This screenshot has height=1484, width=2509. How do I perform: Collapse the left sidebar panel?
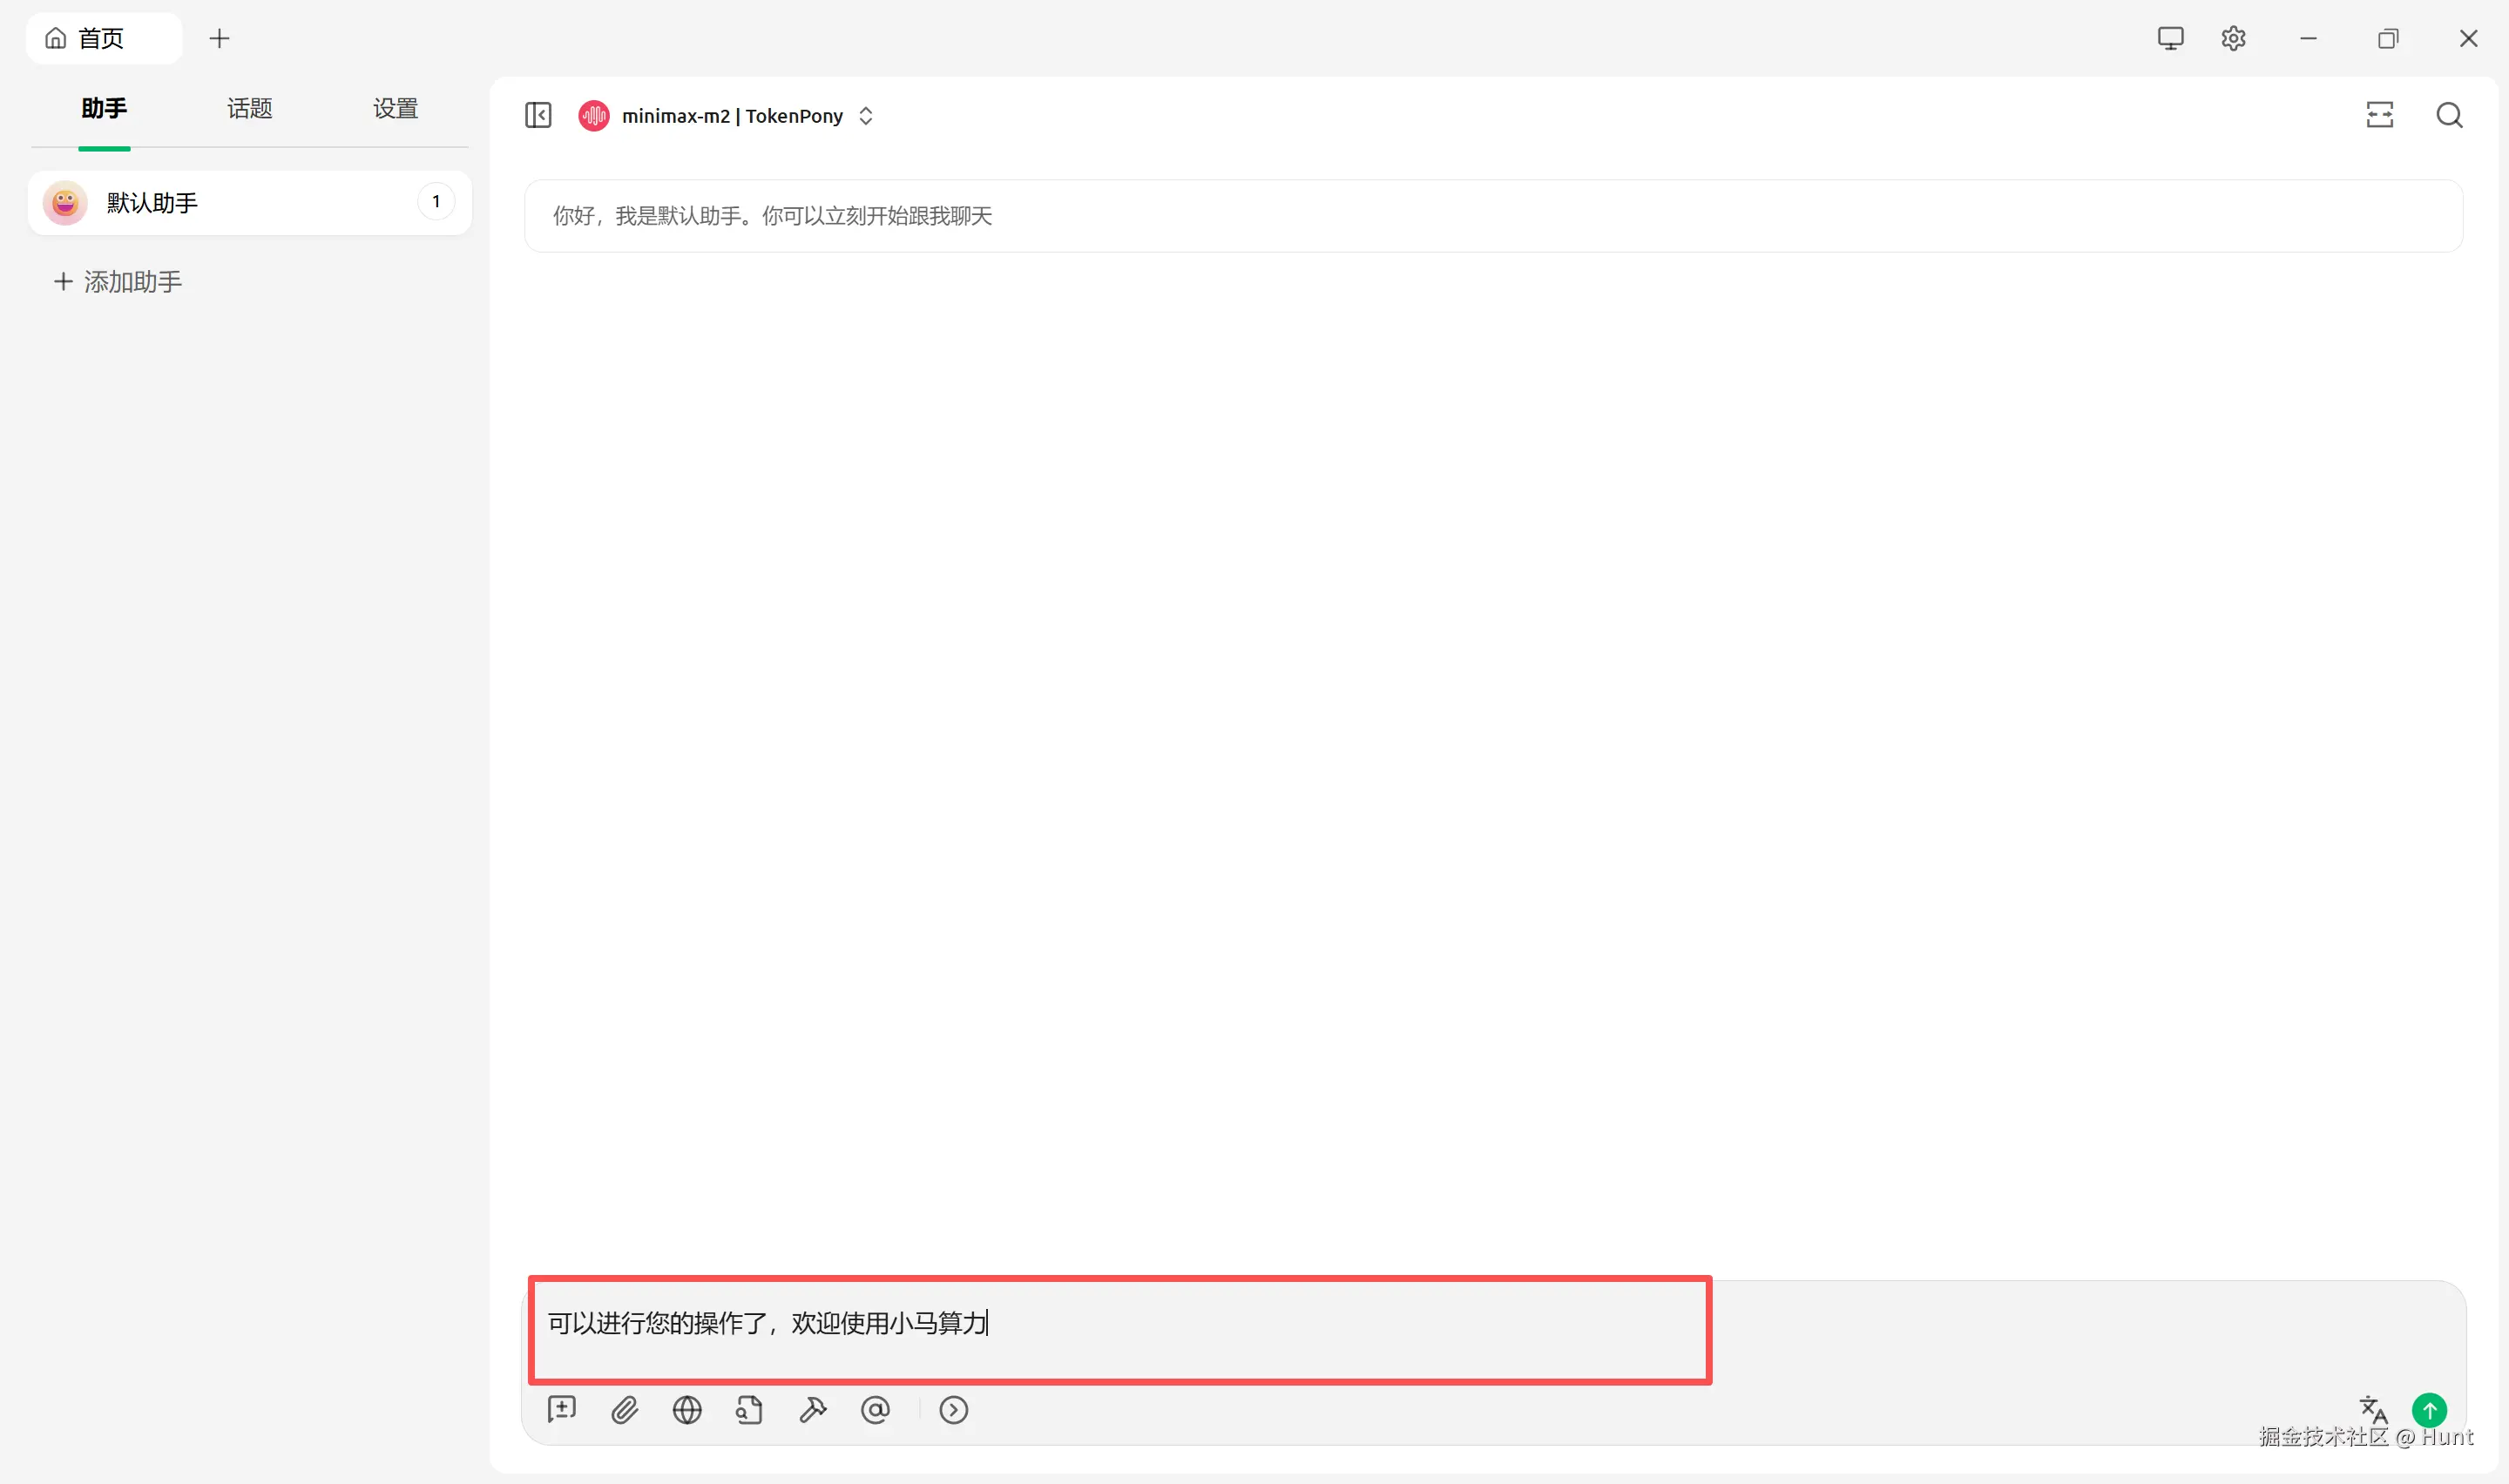coord(538,115)
